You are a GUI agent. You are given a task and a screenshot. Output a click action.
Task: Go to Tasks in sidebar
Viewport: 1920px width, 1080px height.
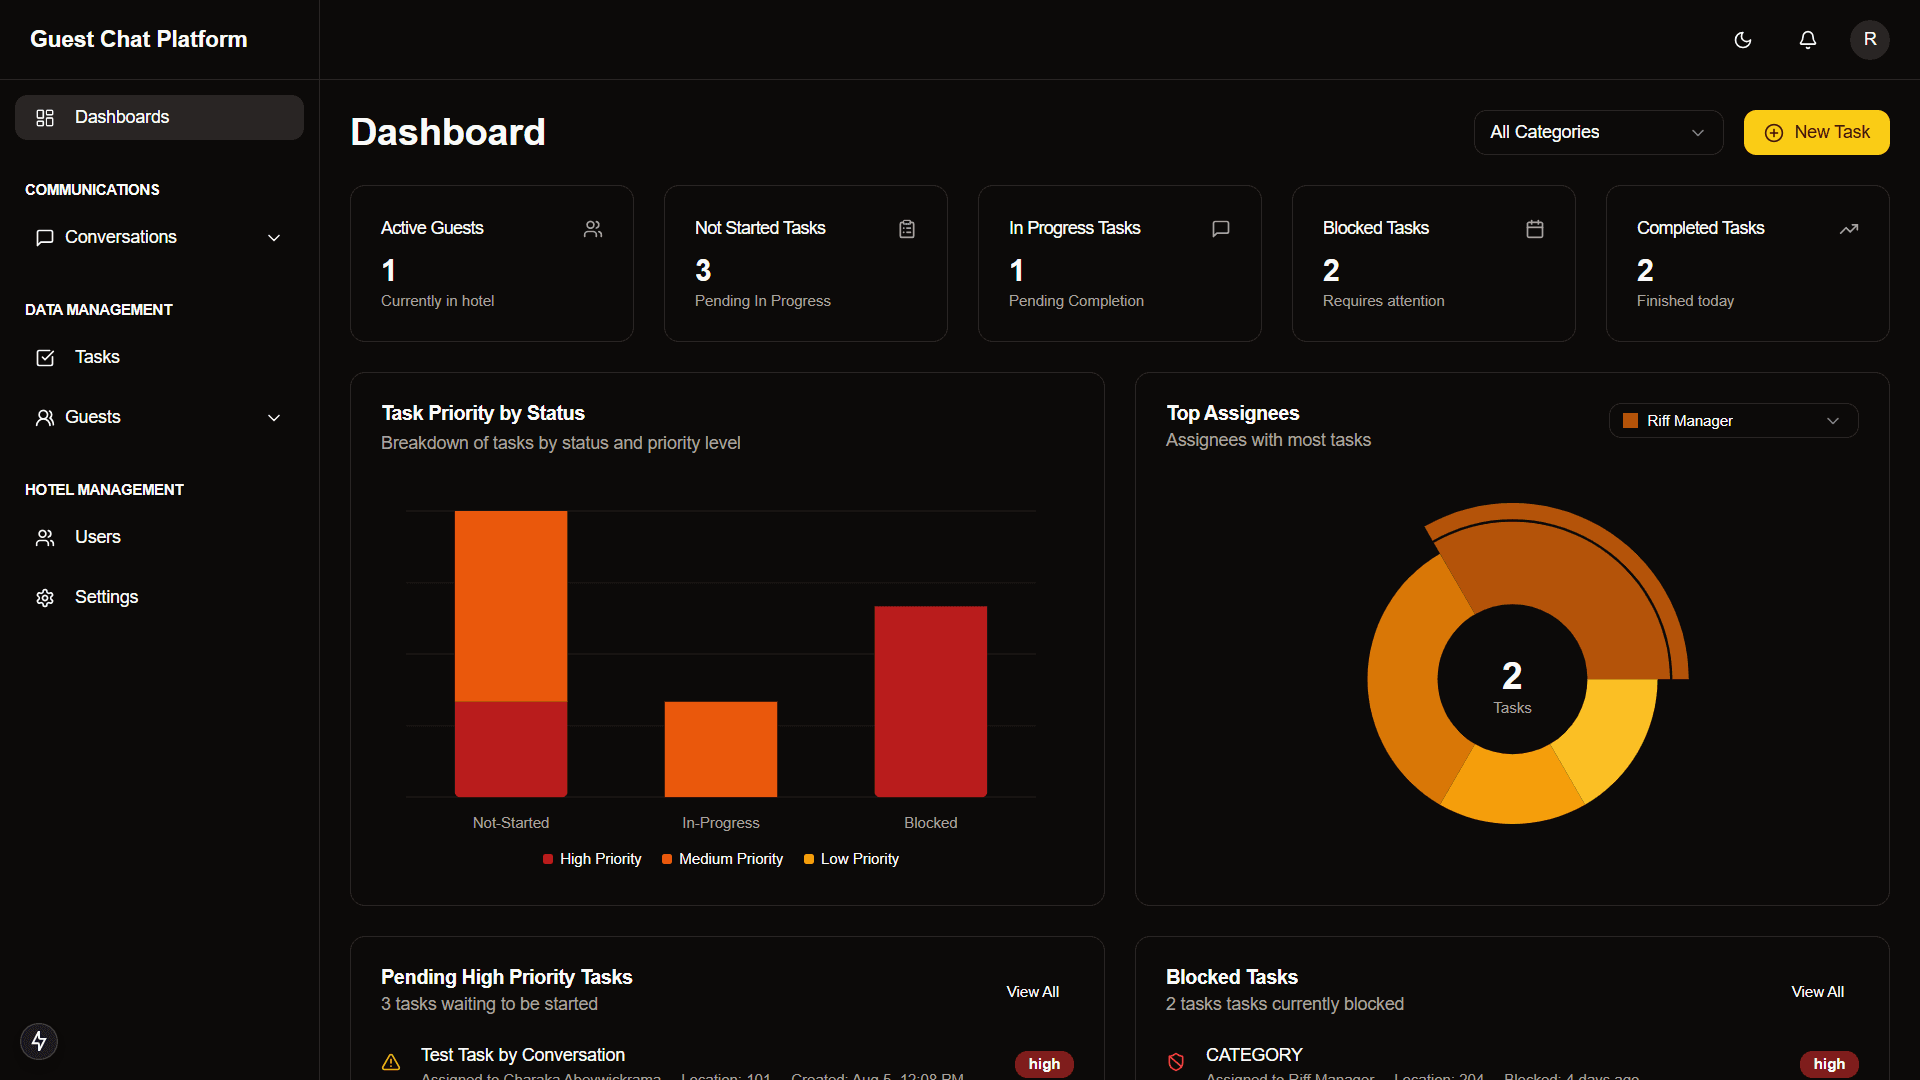click(x=97, y=357)
